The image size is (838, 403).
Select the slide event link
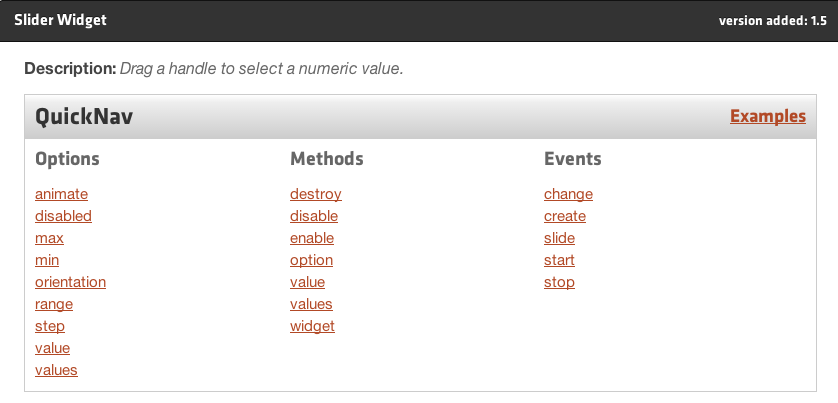(x=560, y=238)
